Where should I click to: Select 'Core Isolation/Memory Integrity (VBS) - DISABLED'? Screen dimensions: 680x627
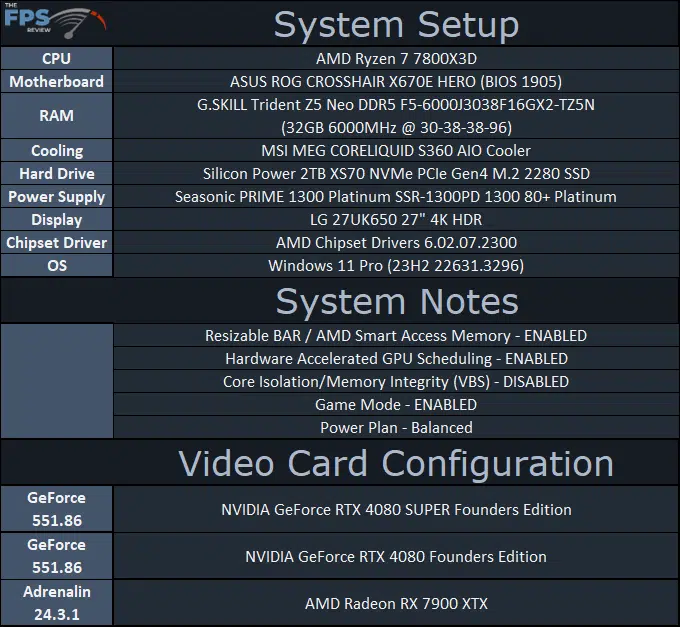396,382
